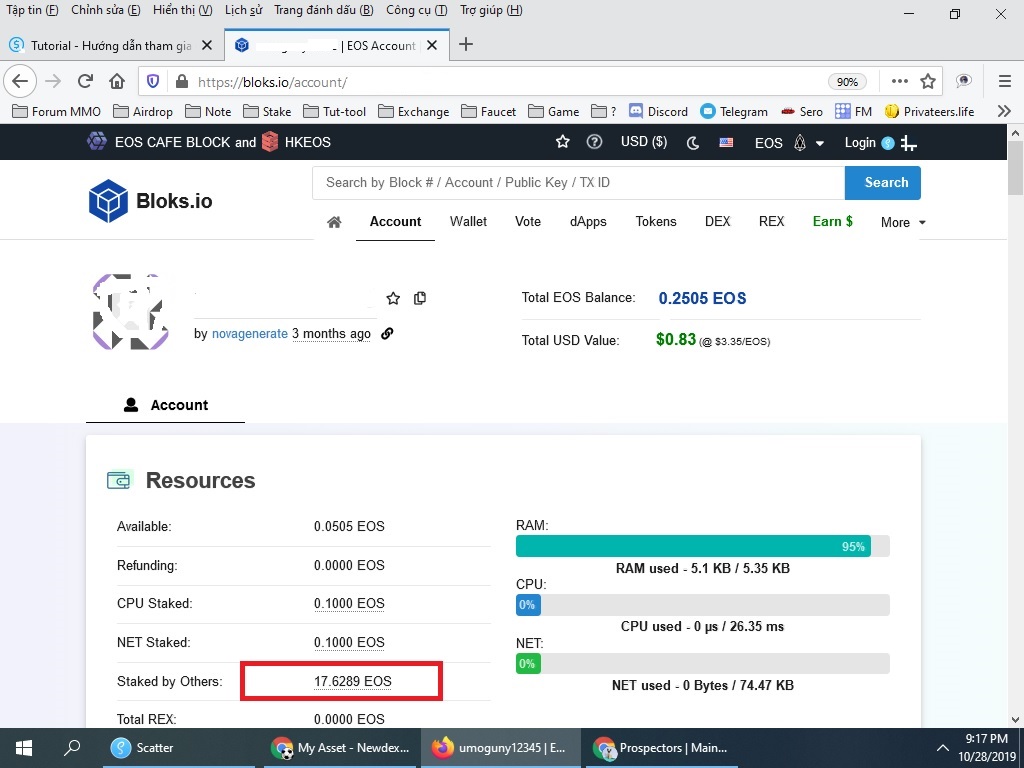Open the Wallet tab
Viewport: 1024px width, 768px height.
tap(468, 221)
